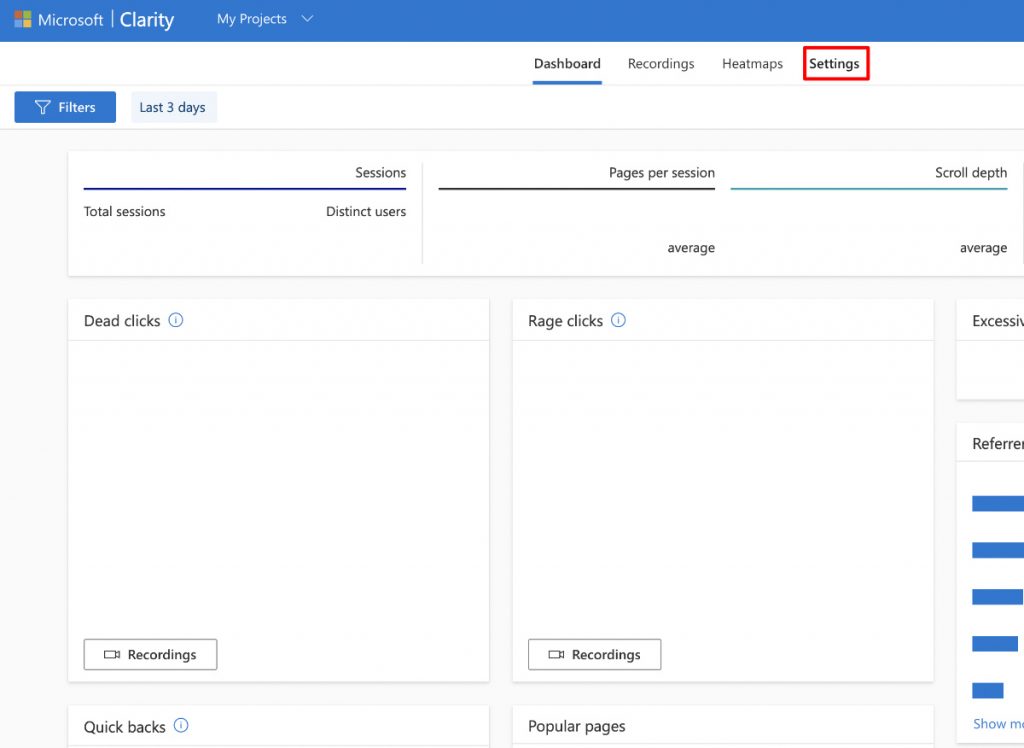Select the Sessions card heading
Image resolution: width=1024 pixels, height=748 pixels.
tap(381, 172)
